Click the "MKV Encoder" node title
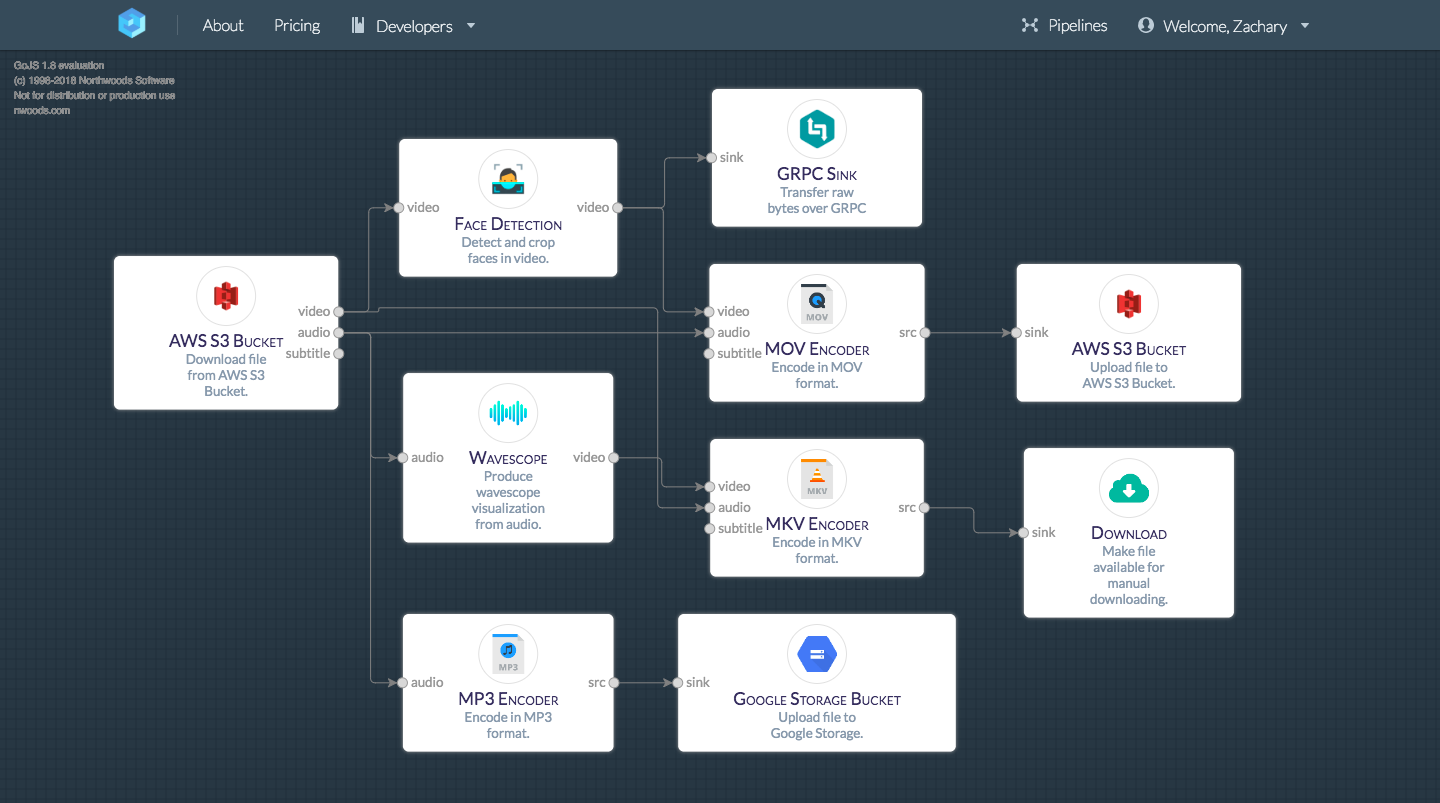The width and height of the screenshot is (1440, 803). [x=817, y=524]
